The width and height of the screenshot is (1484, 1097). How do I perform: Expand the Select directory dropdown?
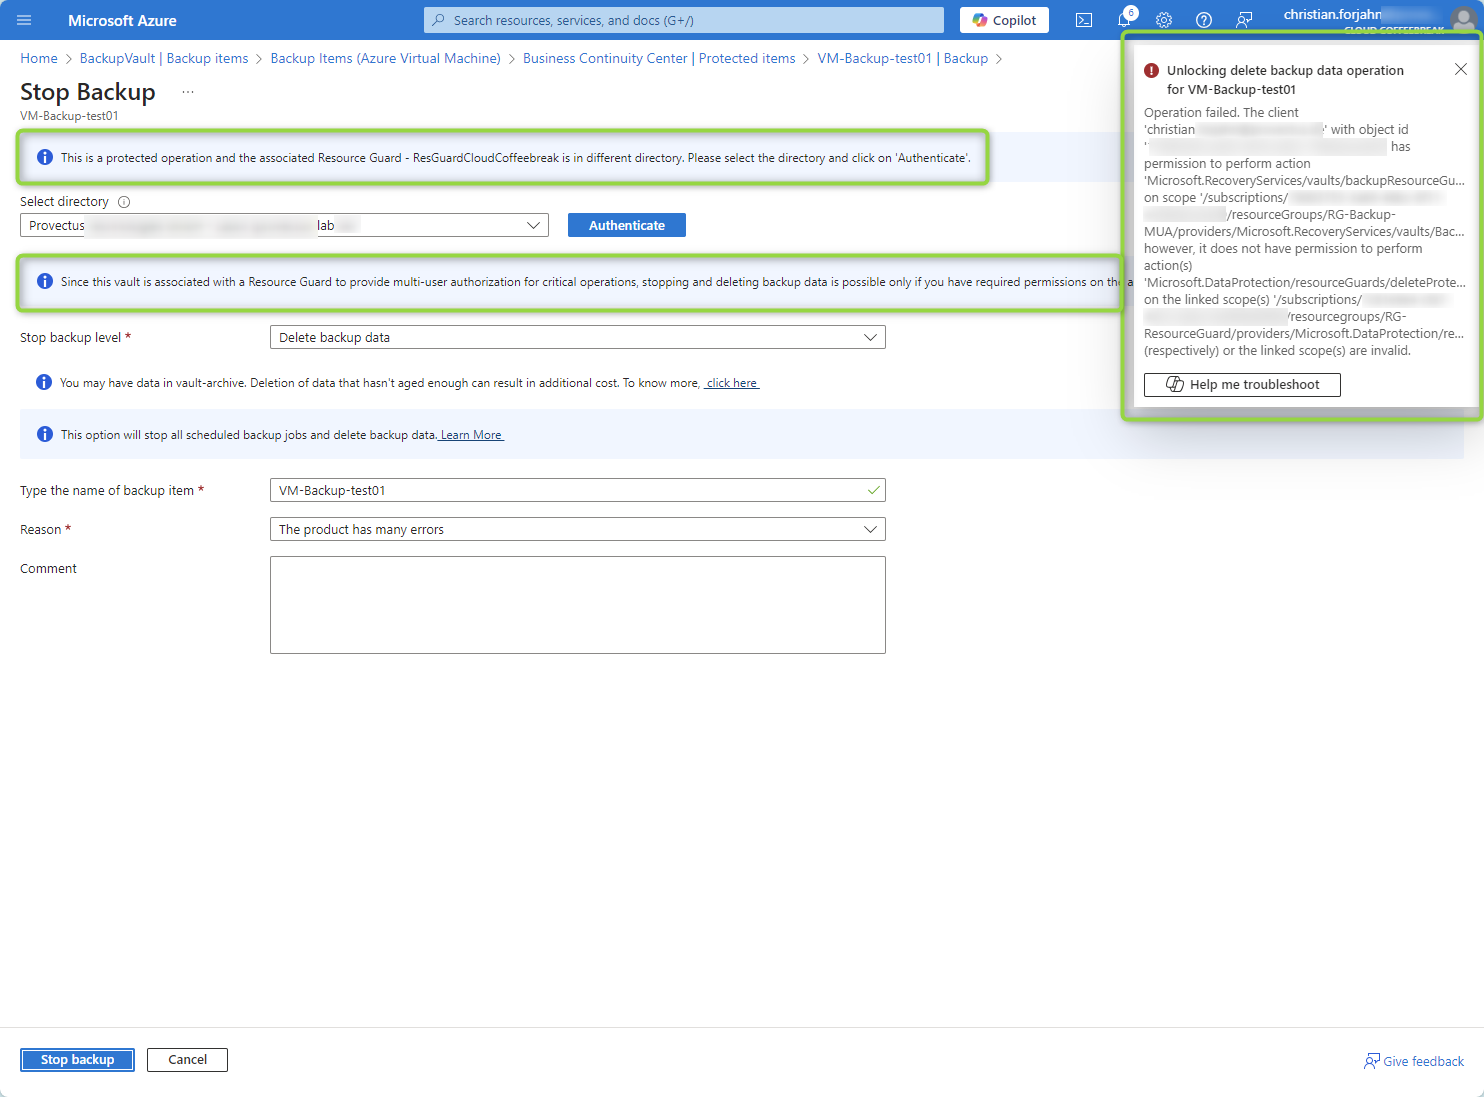click(284, 225)
